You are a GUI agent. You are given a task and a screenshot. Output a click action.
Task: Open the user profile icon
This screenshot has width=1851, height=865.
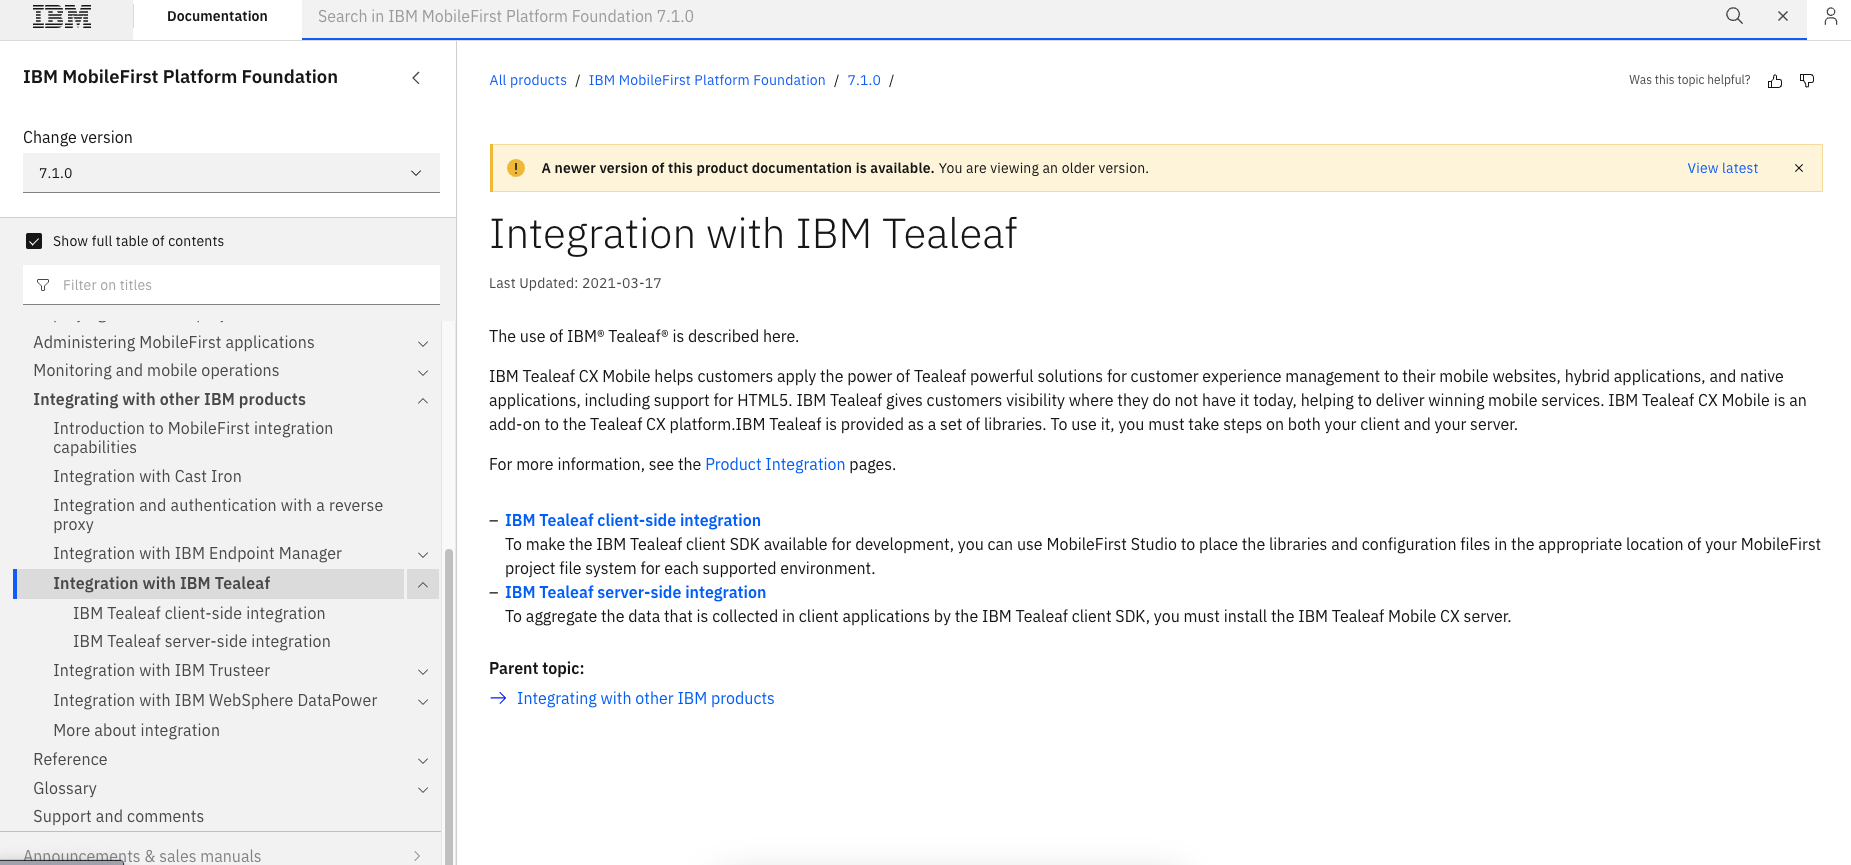pyautogui.click(x=1830, y=16)
